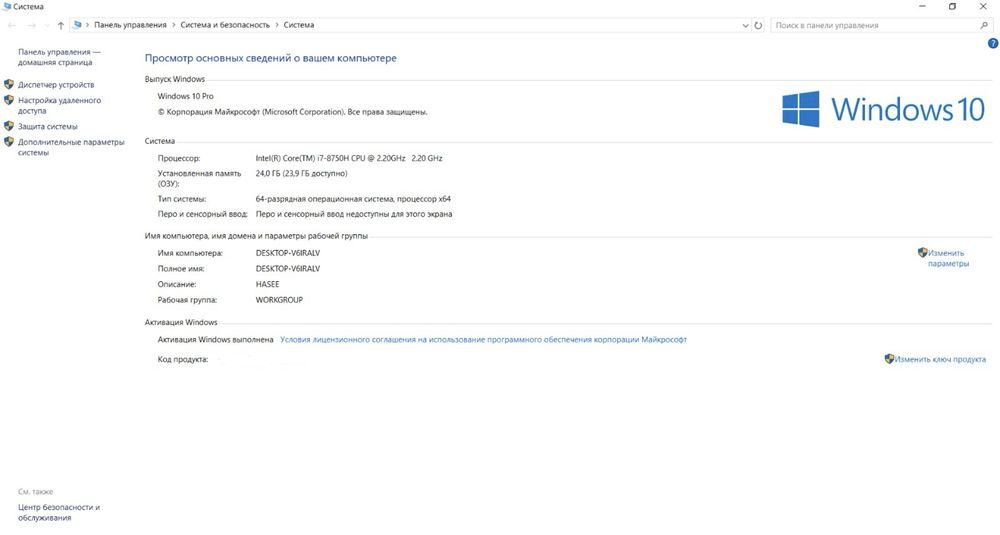Select 'Перо и сенсорный ввод недоступны' value
This screenshot has height=535, width=1000.
click(x=354, y=214)
